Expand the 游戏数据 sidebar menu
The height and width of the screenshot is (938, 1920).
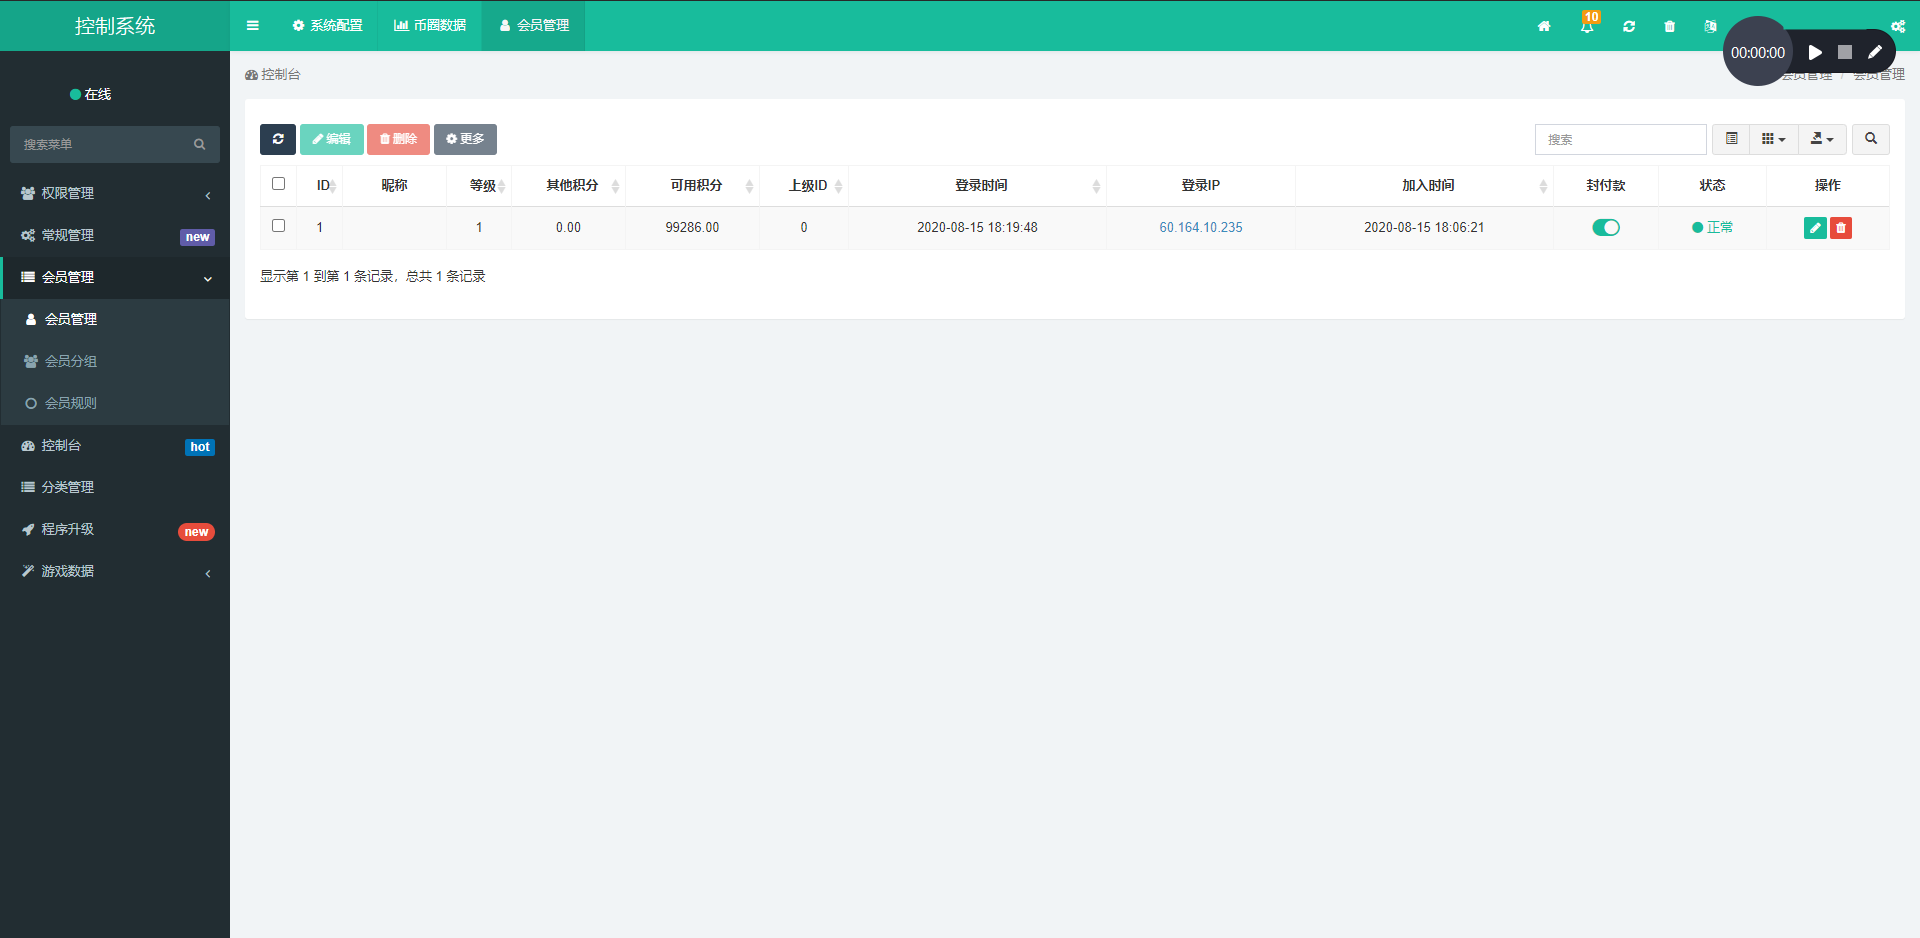pyautogui.click(x=115, y=571)
